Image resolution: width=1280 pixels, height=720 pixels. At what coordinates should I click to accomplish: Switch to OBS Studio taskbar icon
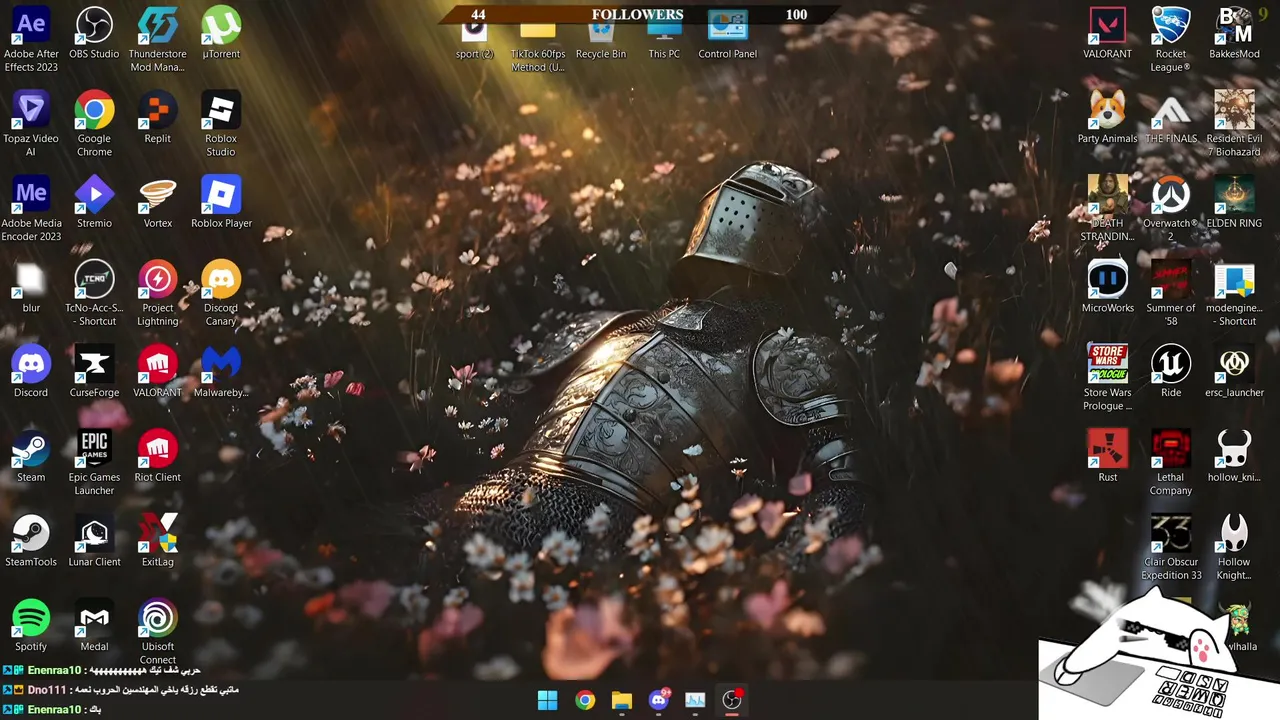pyautogui.click(x=732, y=700)
